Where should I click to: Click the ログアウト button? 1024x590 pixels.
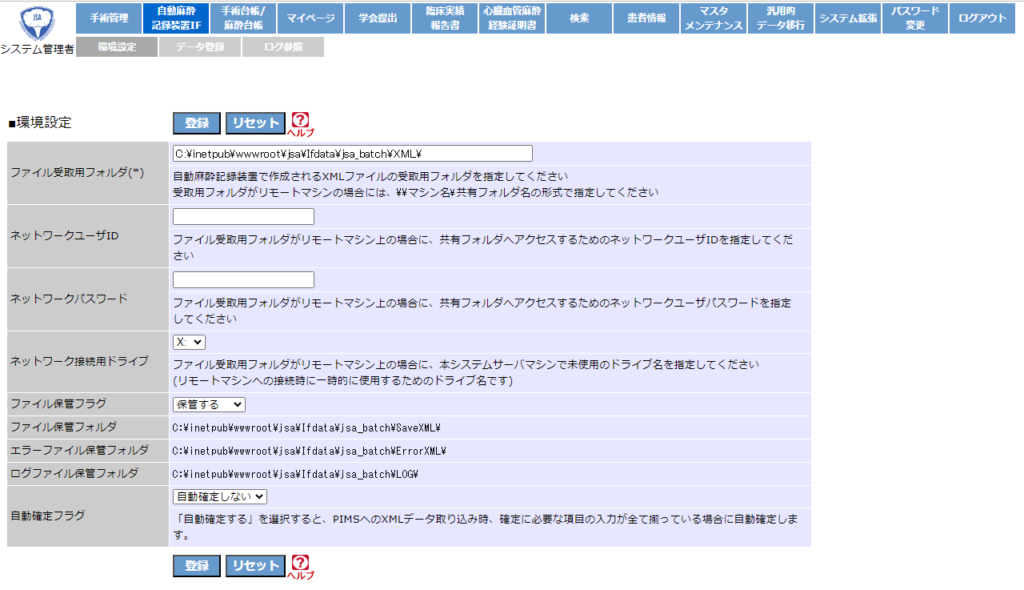coord(982,18)
